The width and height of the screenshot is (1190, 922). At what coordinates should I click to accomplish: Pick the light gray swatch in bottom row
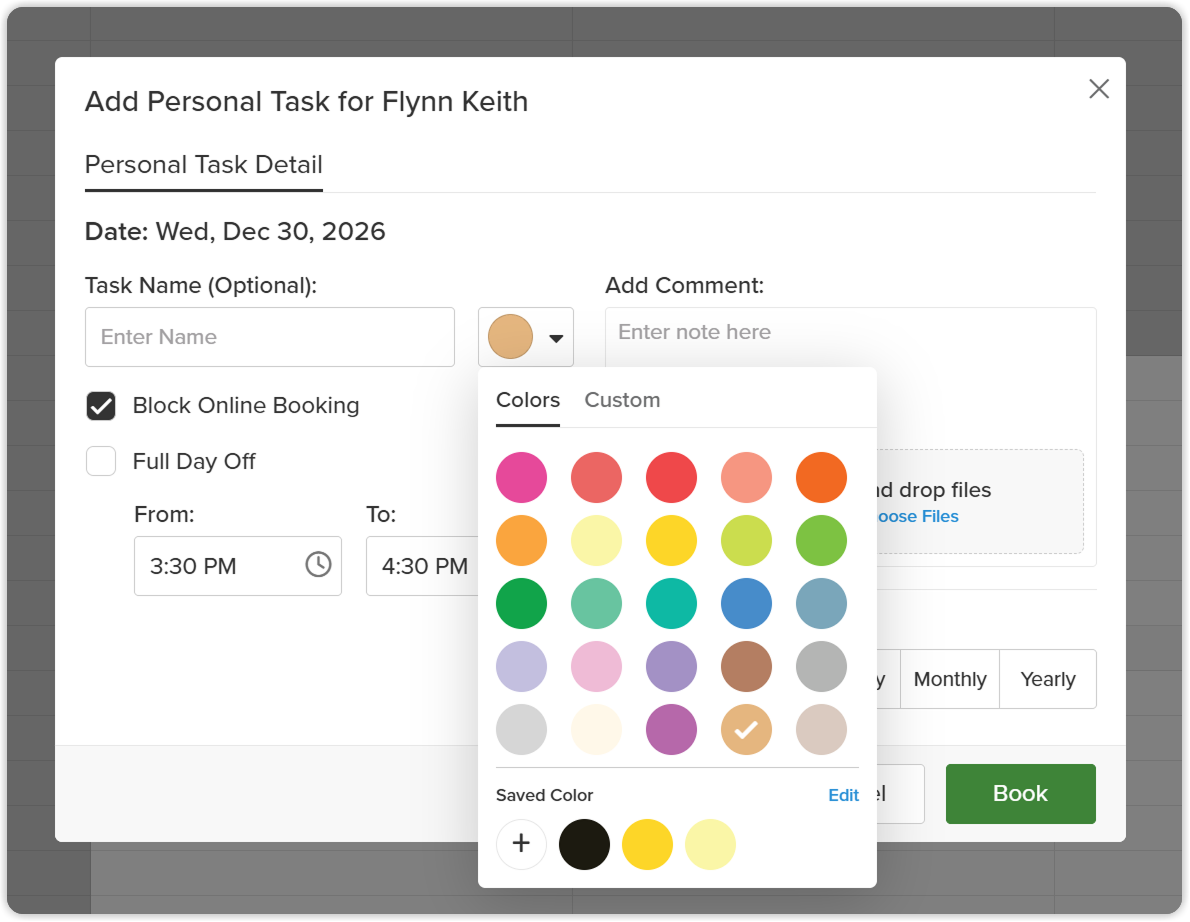521,729
